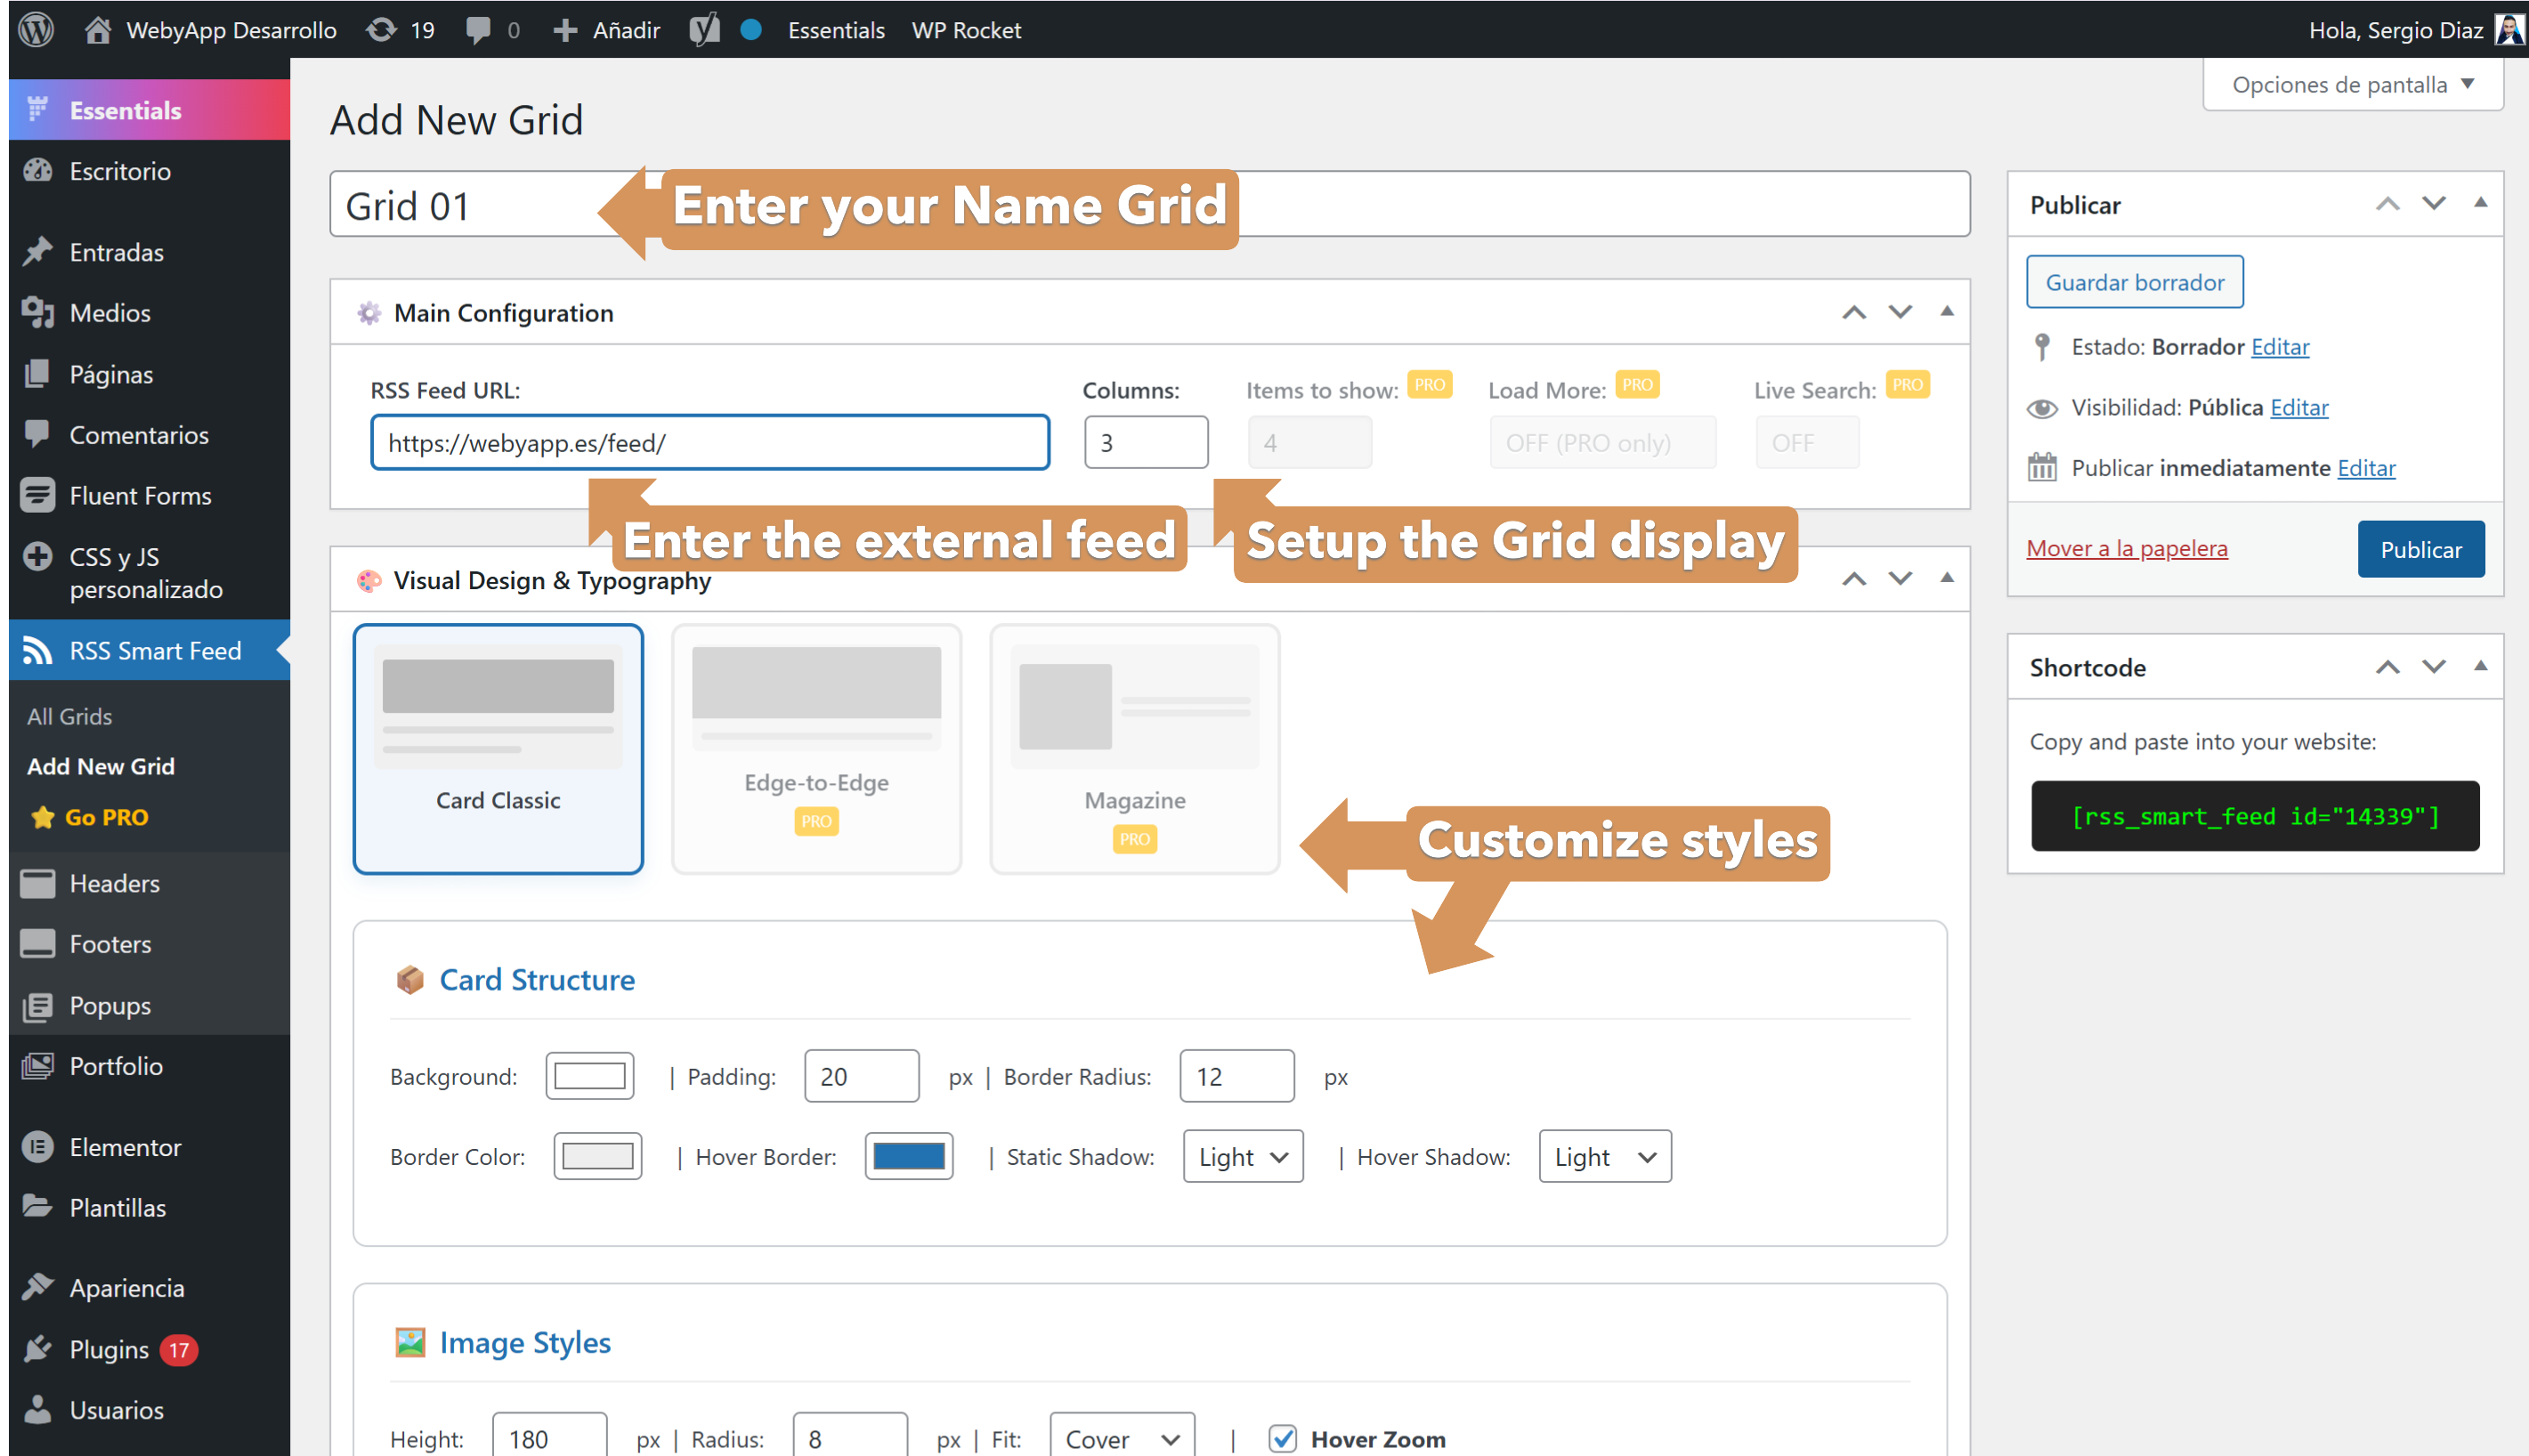Click the Publicar button

coord(2420,549)
